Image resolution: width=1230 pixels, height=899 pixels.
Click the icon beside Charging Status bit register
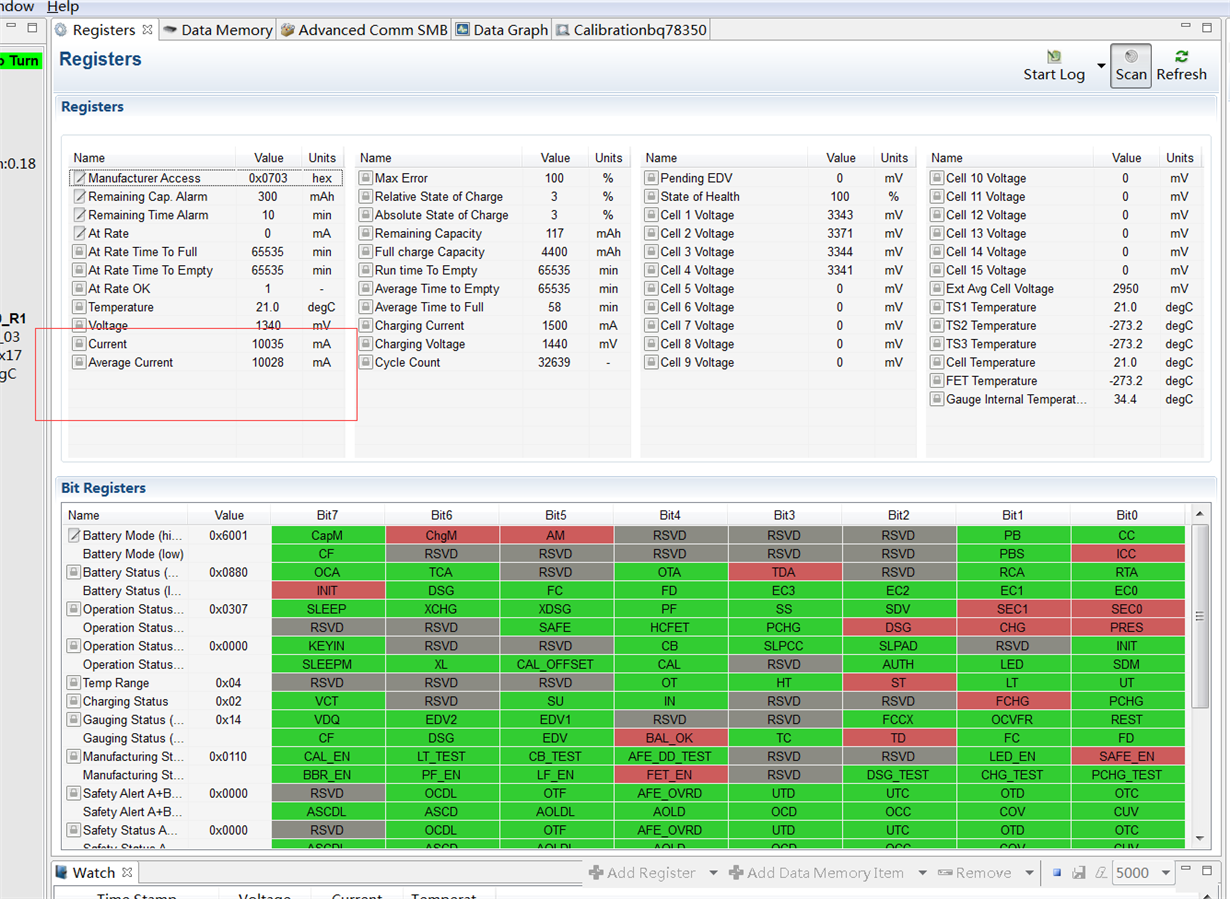point(74,701)
